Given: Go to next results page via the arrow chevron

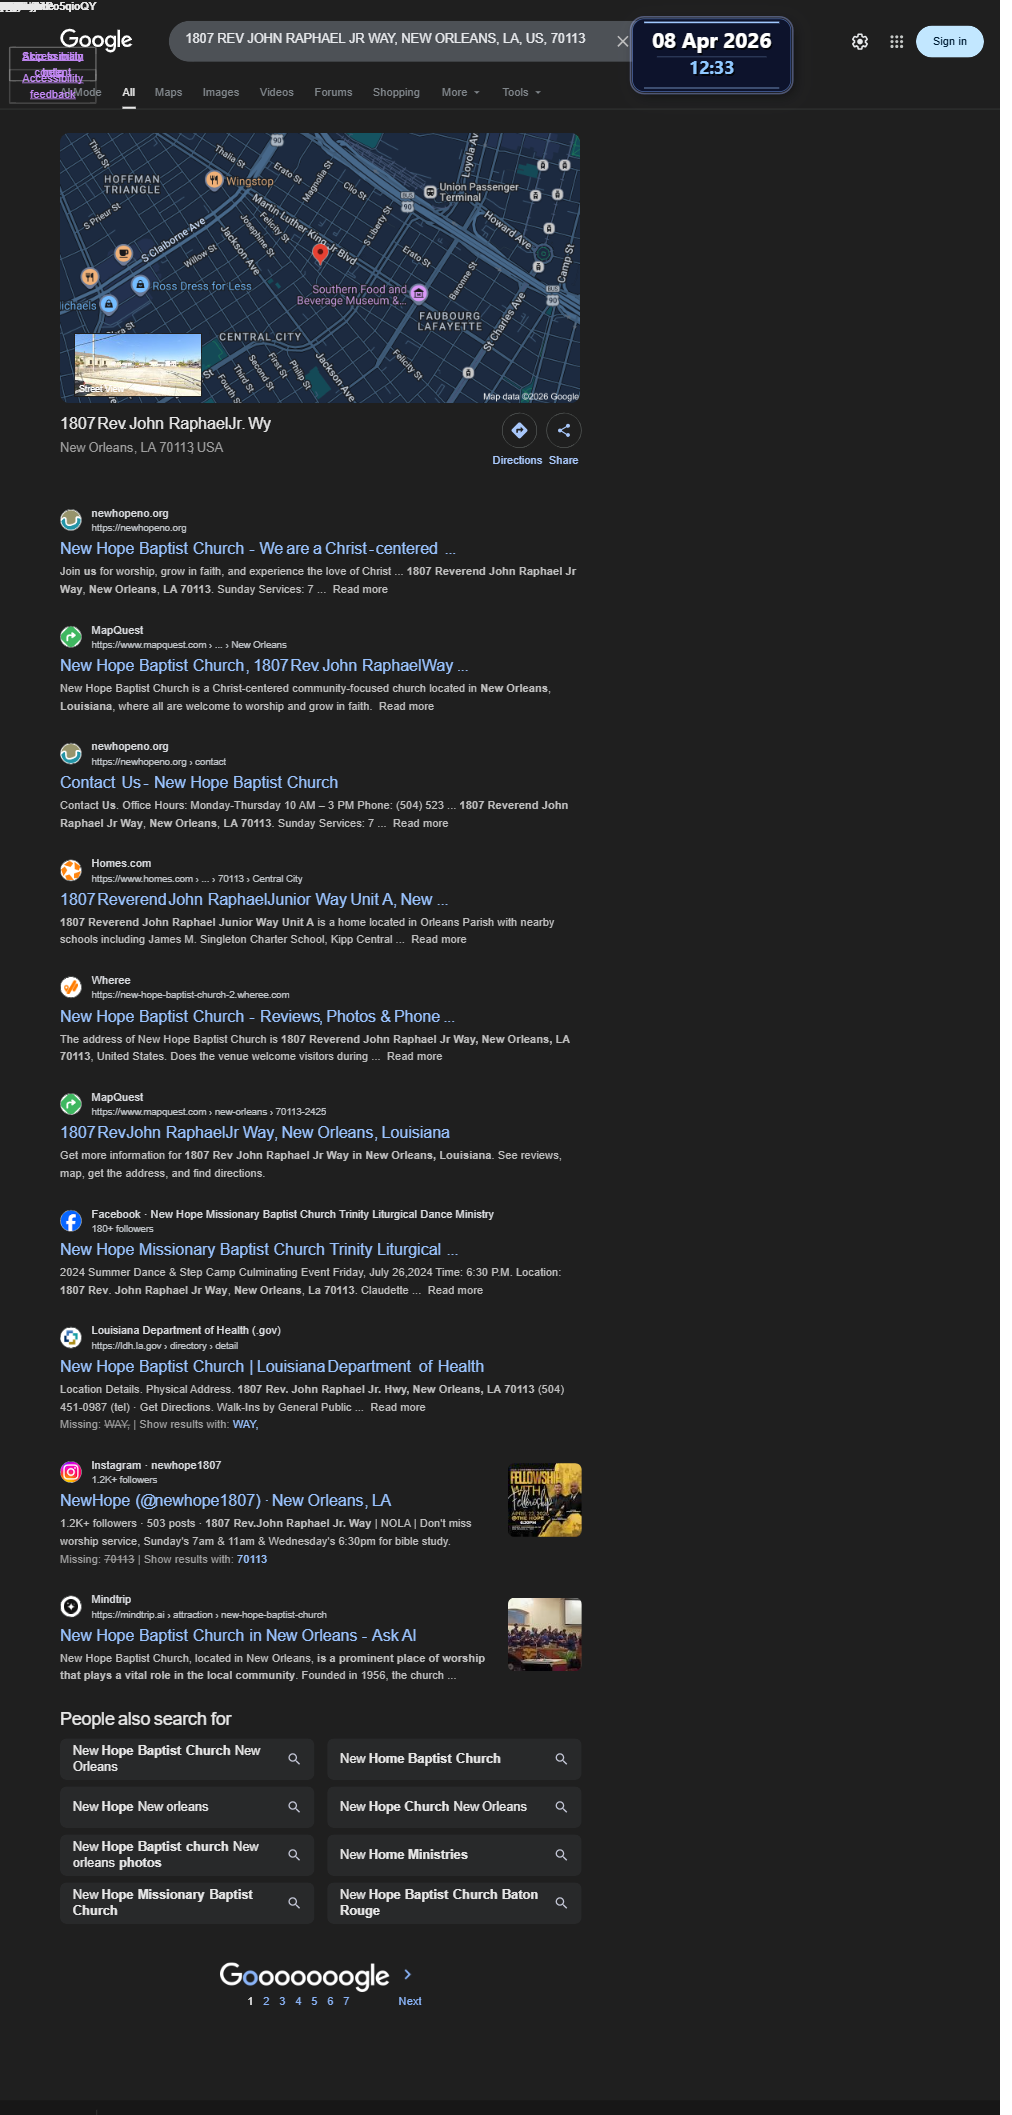Looking at the screenshot, I should pos(407,1974).
